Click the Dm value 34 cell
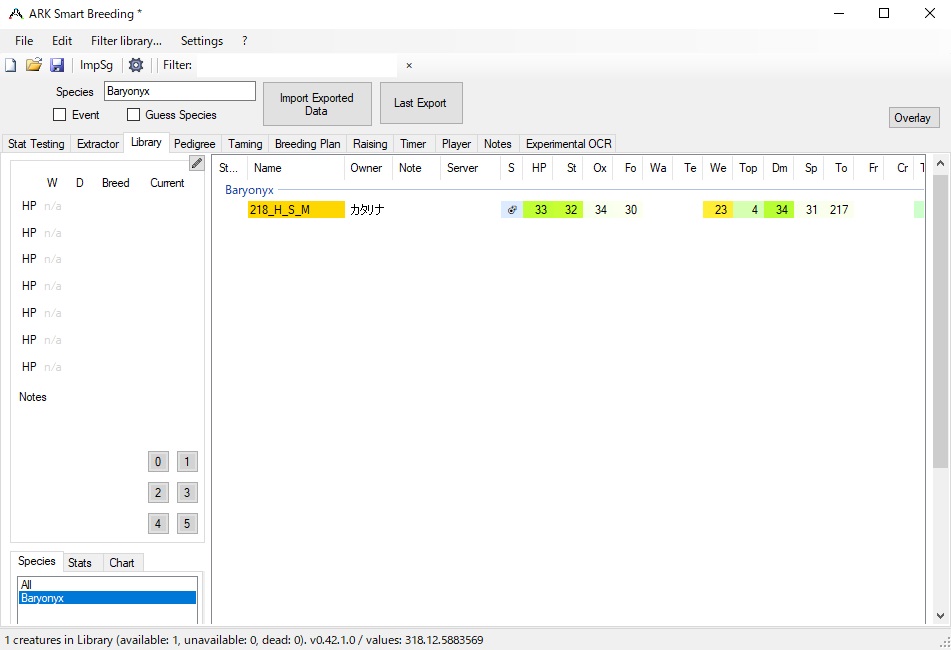The width and height of the screenshot is (951, 650). pyautogui.click(x=779, y=210)
